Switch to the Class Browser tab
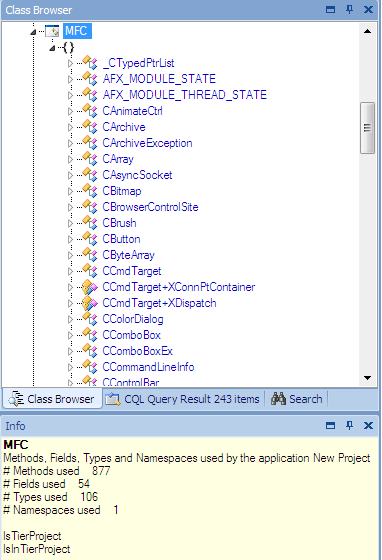382x560 pixels. point(52,399)
